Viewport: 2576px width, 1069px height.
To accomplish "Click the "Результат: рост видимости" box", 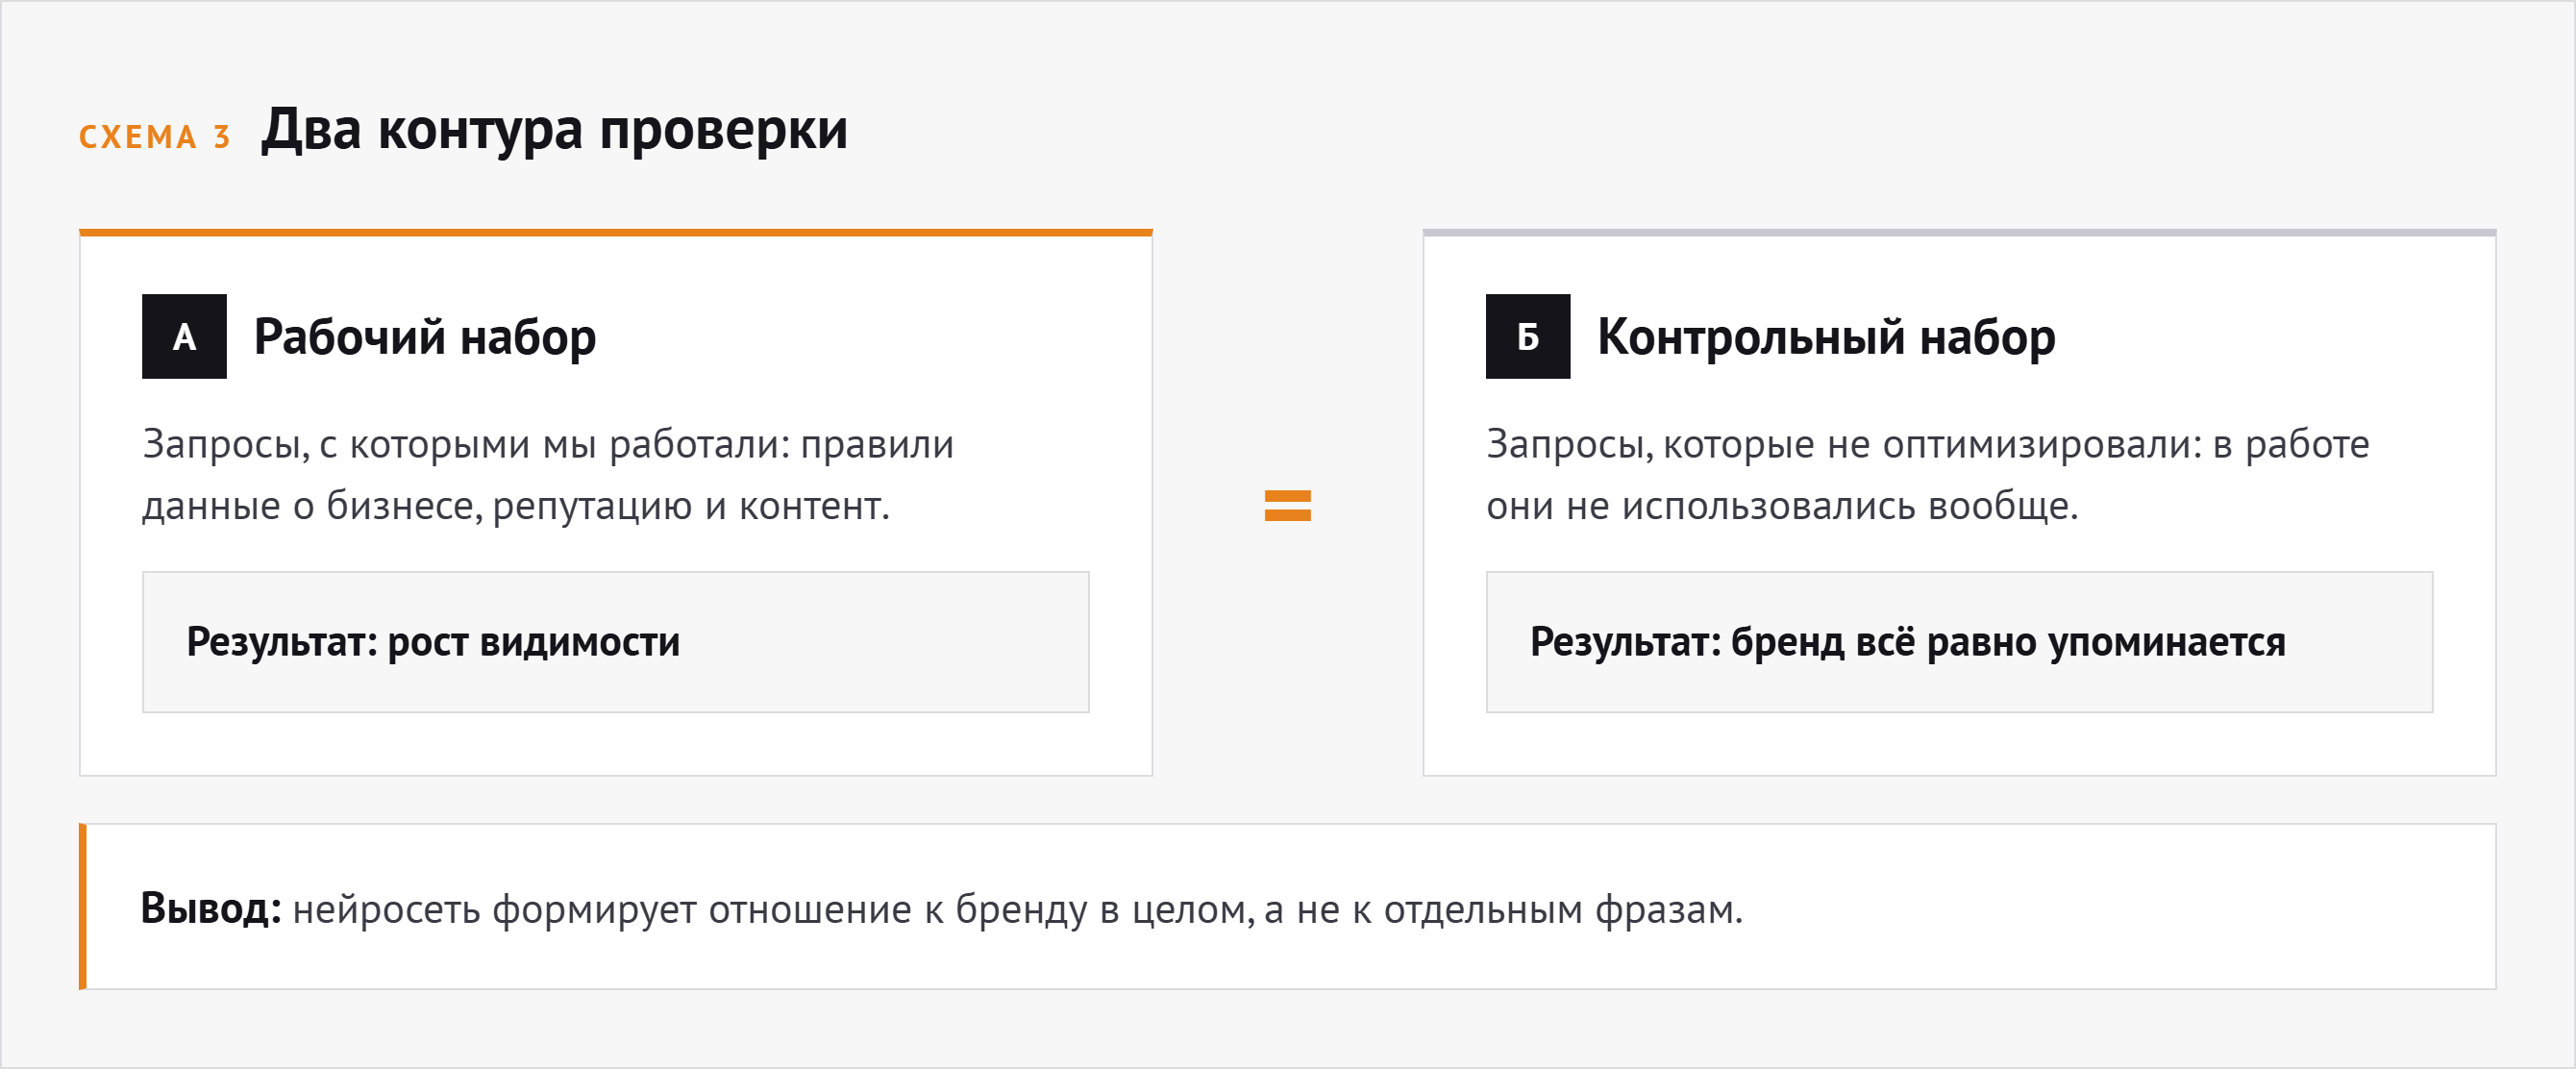I will point(616,642).
